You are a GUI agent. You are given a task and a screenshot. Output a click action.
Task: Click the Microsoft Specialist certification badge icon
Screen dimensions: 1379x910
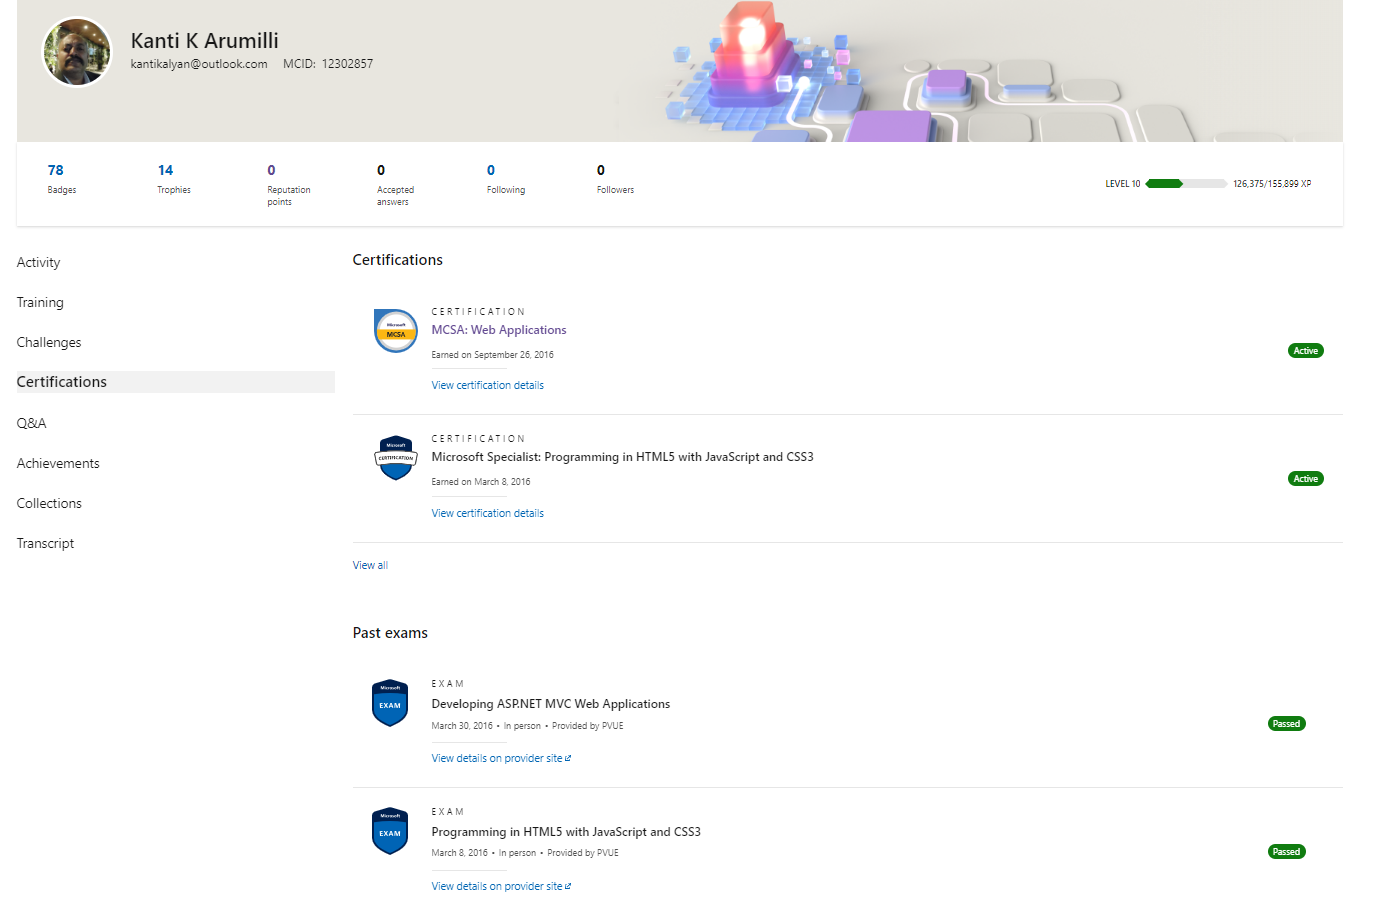pos(396,458)
